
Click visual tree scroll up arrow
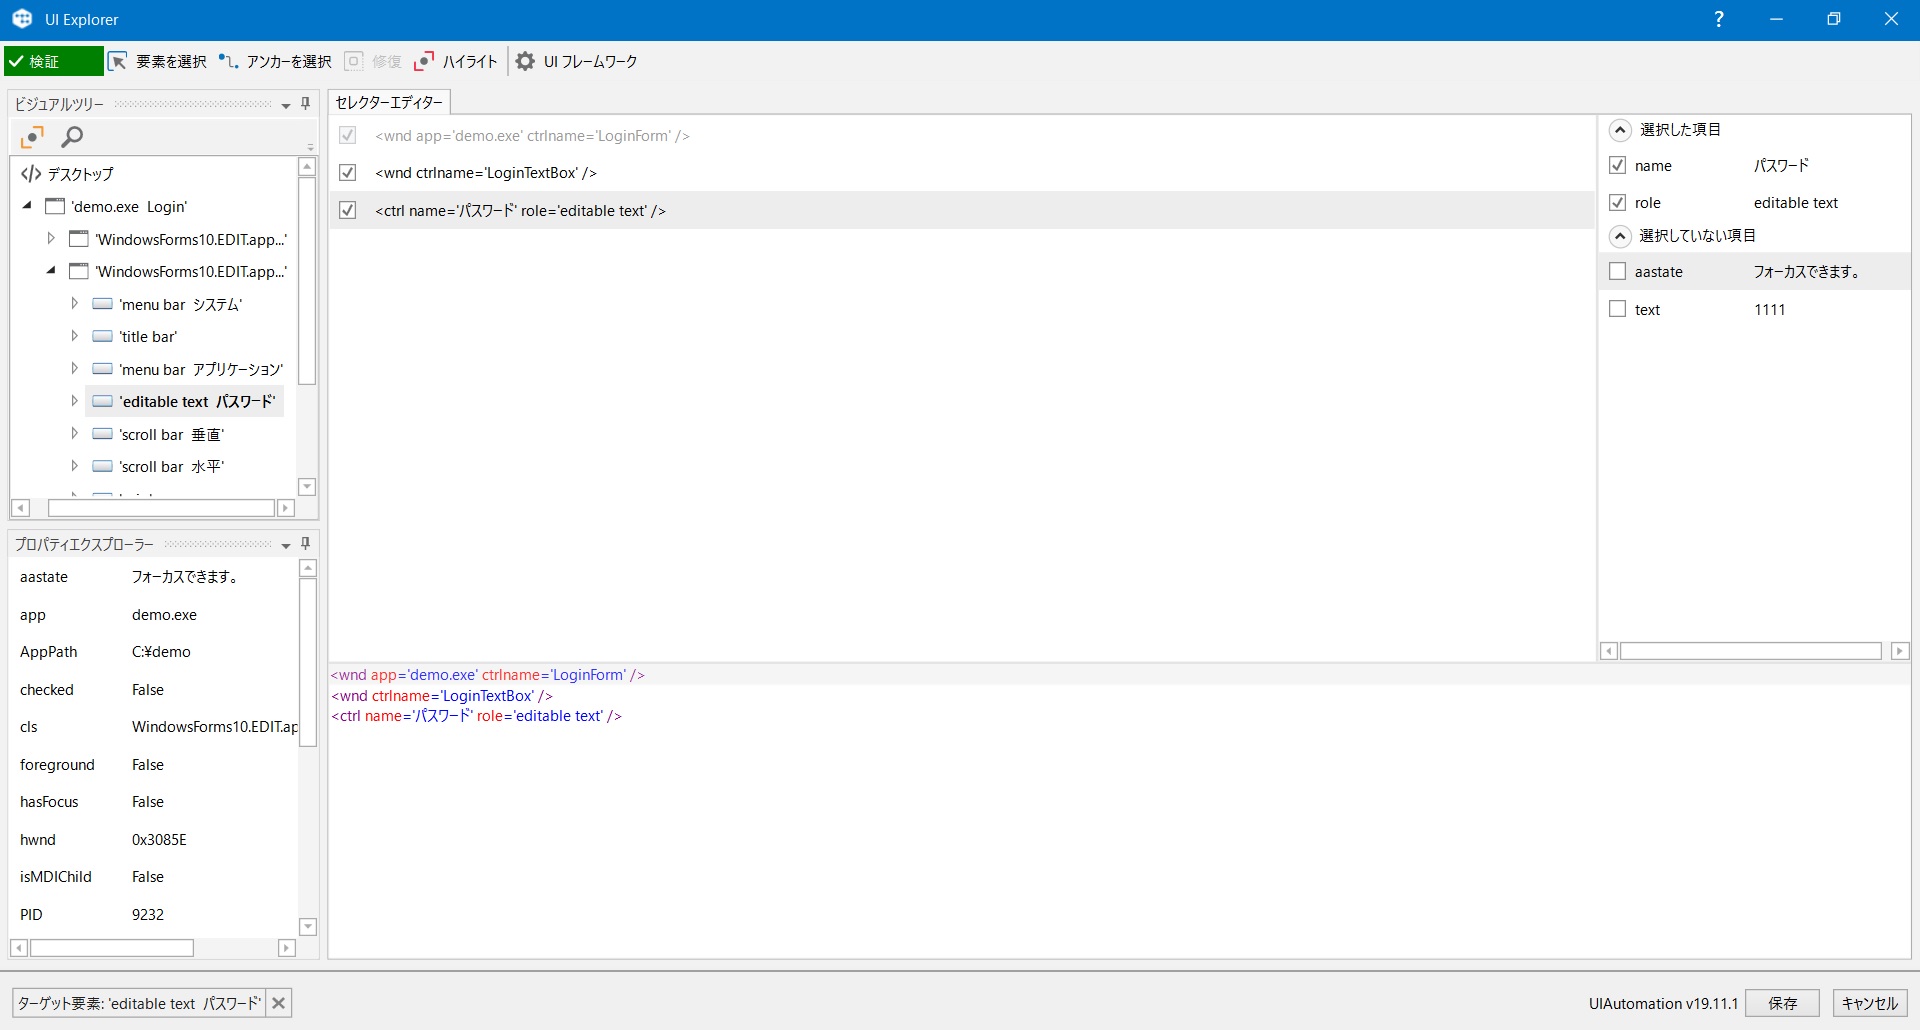pyautogui.click(x=307, y=167)
